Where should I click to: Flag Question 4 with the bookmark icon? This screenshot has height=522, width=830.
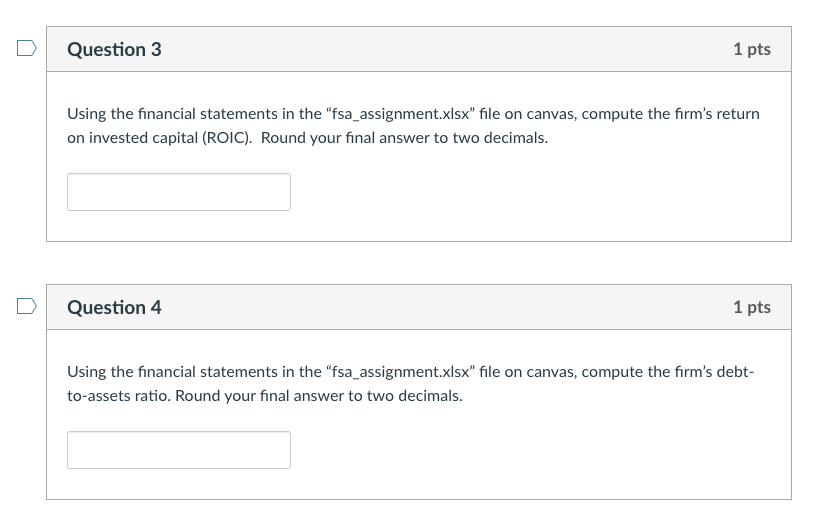coord(27,306)
